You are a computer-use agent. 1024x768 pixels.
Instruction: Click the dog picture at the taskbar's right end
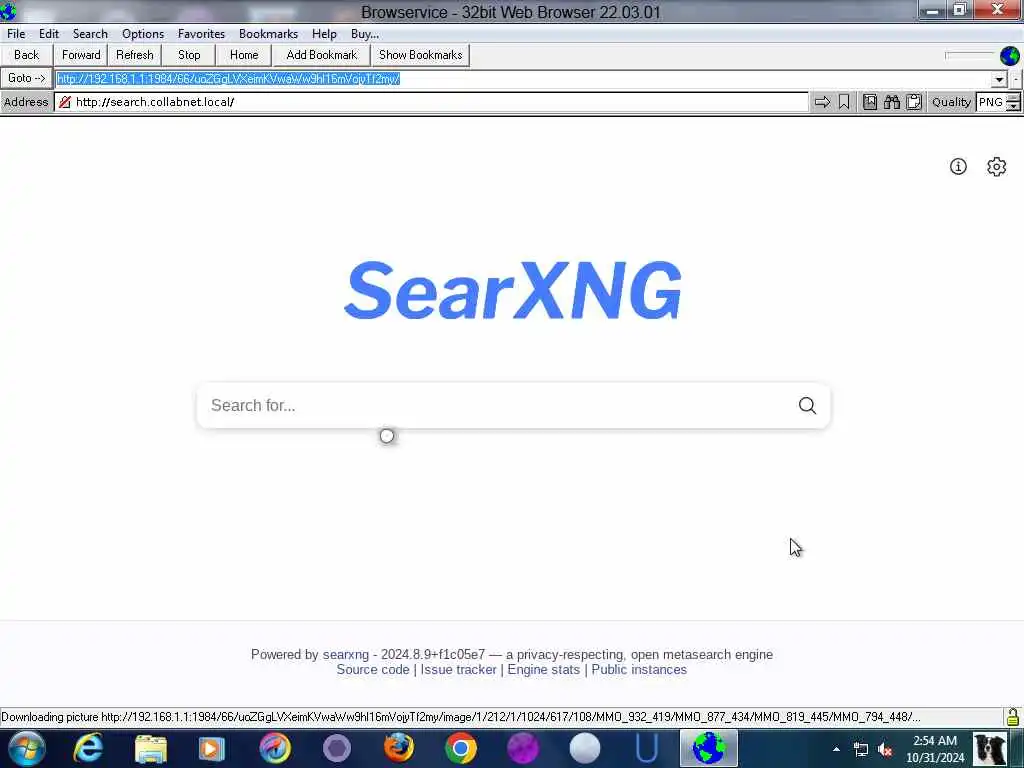tap(990, 748)
